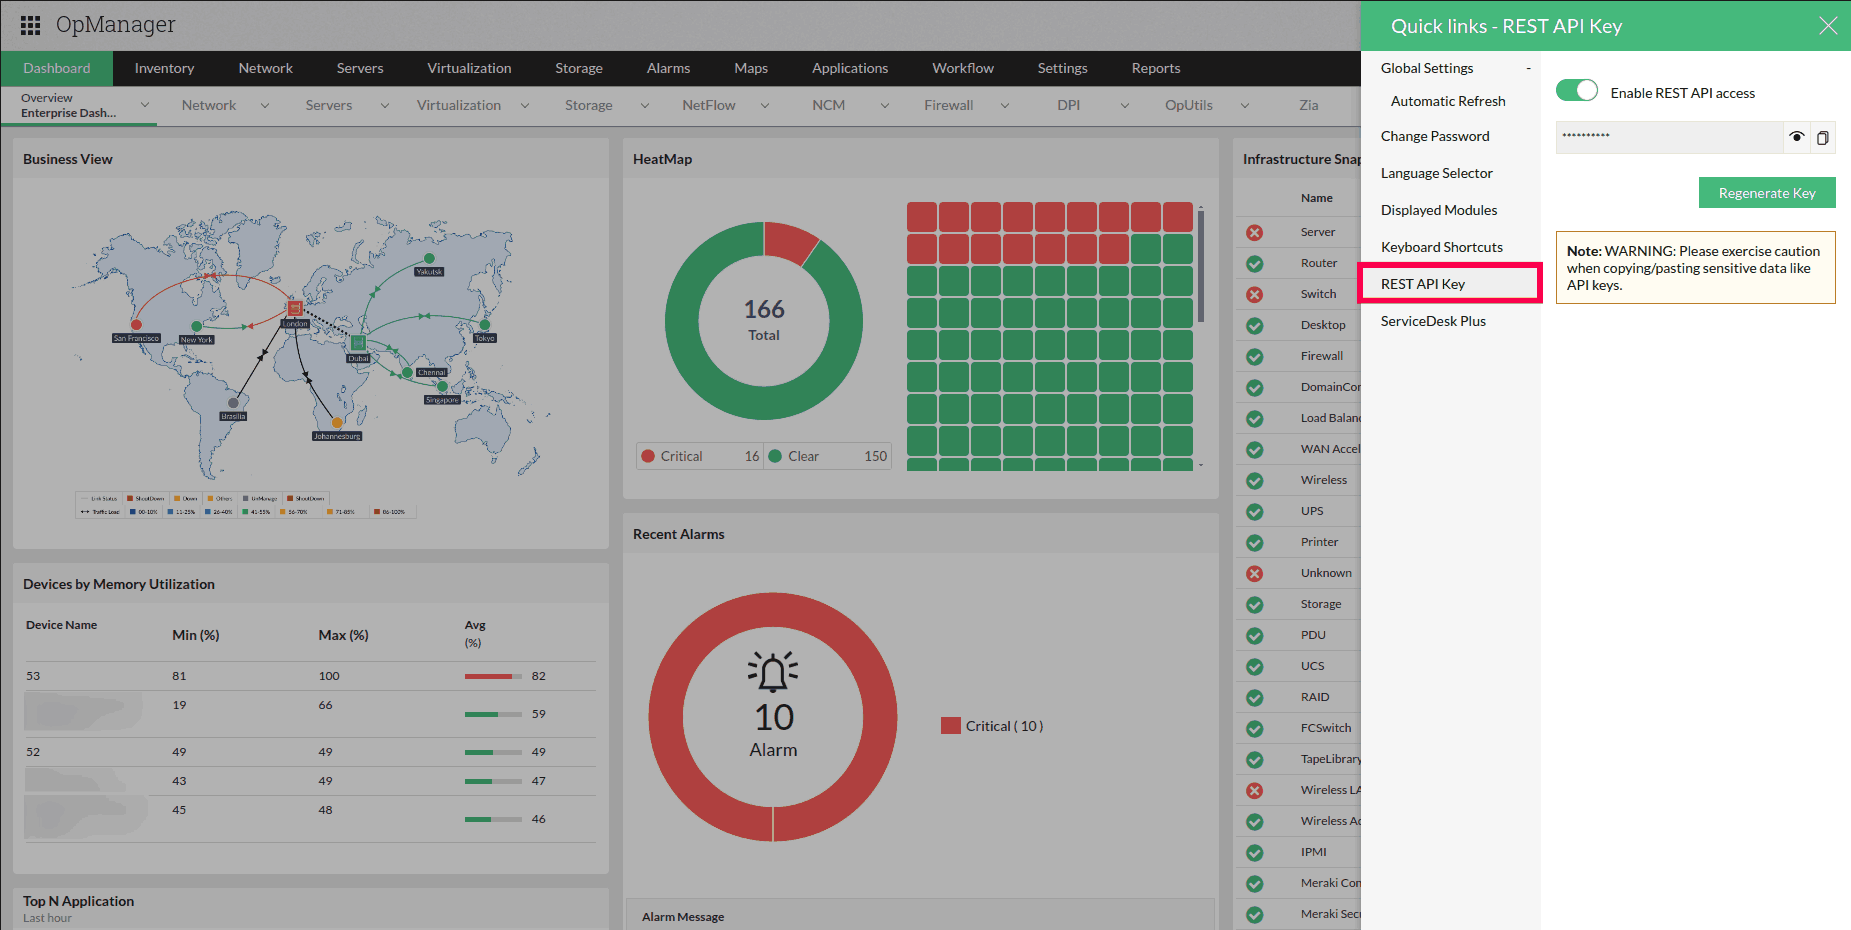Click the critical status icon for Server
Image resolution: width=1851 pixels, height=930 pixels.
1254,233
